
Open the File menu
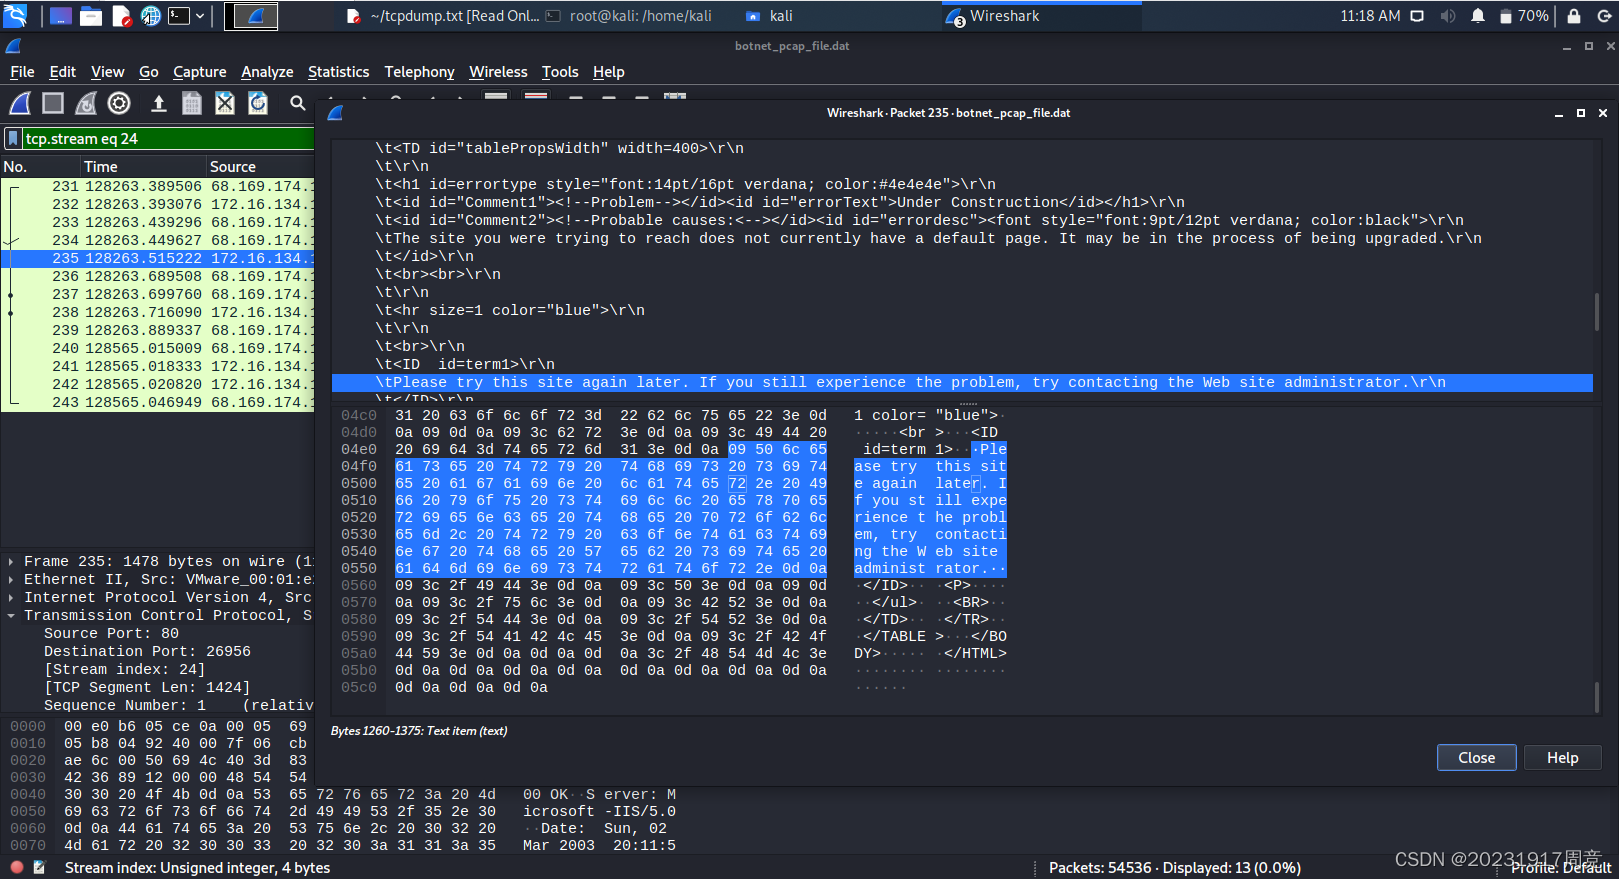[x=22, y=72]
